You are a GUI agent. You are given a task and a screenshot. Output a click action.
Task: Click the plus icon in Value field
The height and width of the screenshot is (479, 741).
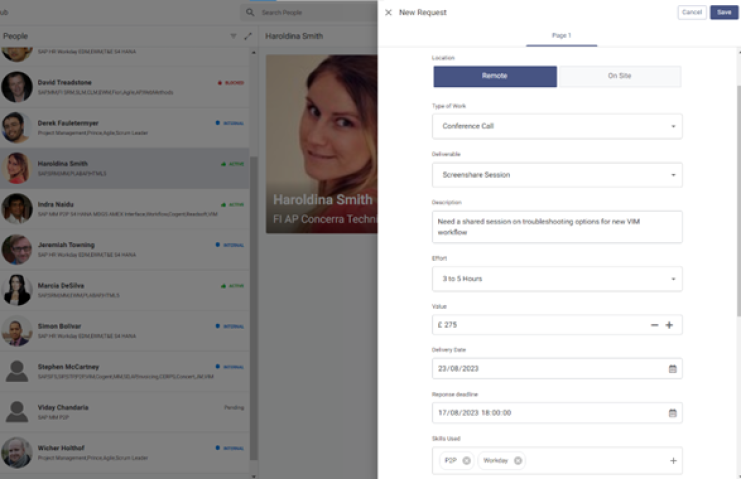[669, 325]
